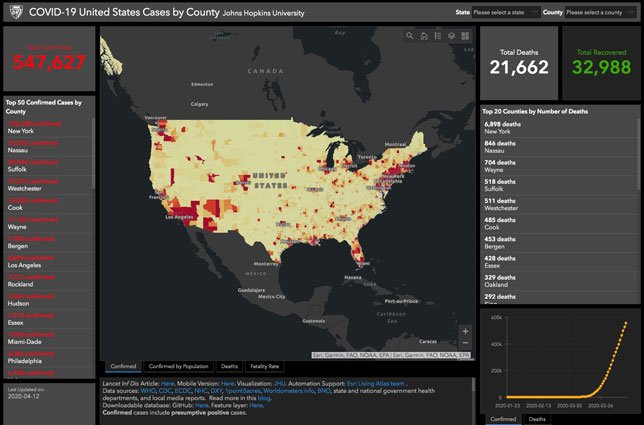
Task: Open the layer list stack icon
Action: [451, 36]
